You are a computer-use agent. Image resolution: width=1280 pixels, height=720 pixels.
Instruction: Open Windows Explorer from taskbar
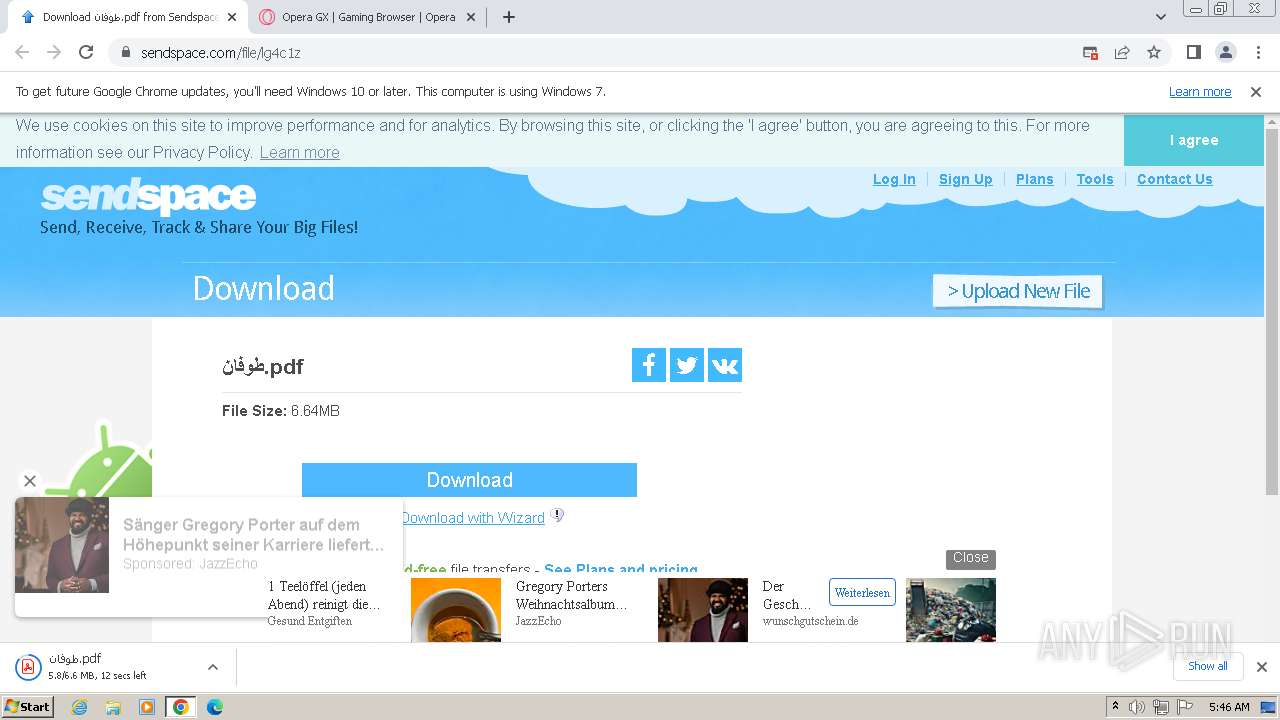113,707
